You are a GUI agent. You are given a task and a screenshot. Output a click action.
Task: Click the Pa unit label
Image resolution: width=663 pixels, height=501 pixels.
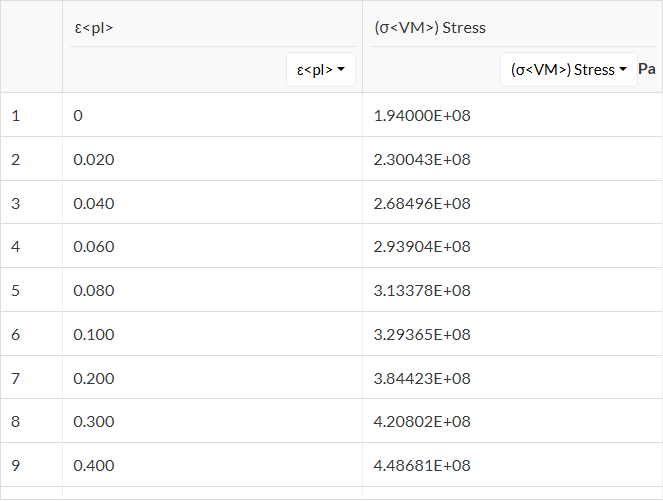click(x=646, y=70)
